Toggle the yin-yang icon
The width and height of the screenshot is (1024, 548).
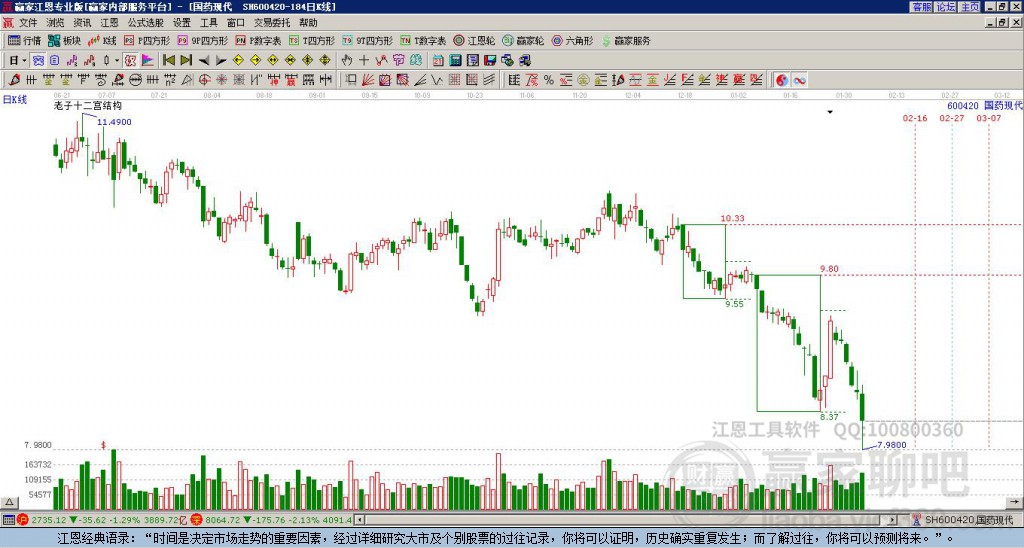(782, 80)
